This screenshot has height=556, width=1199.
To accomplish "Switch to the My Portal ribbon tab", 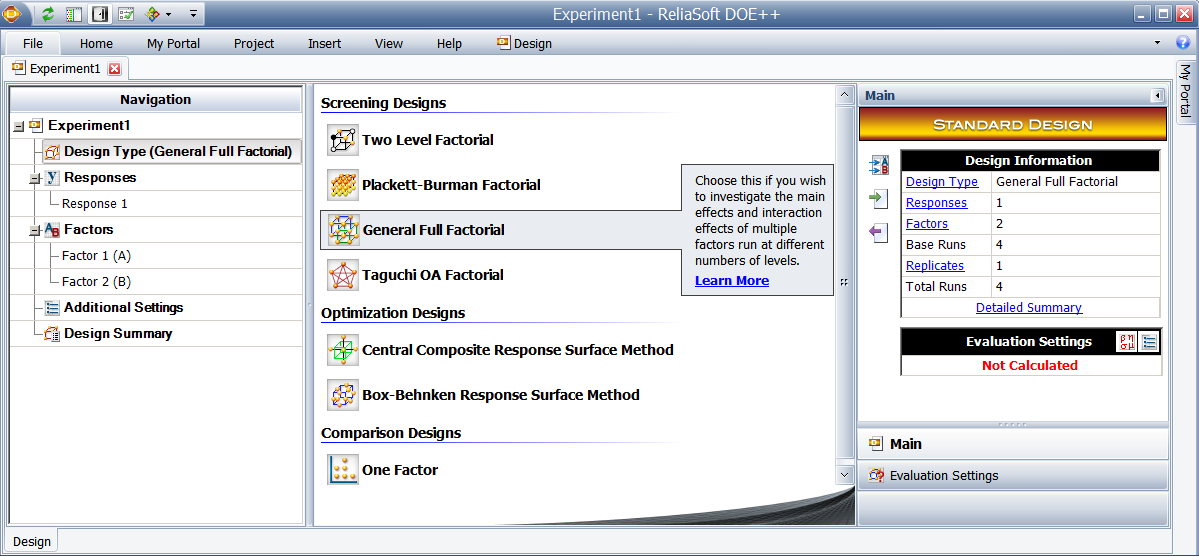I will click(x=174, y=44).
